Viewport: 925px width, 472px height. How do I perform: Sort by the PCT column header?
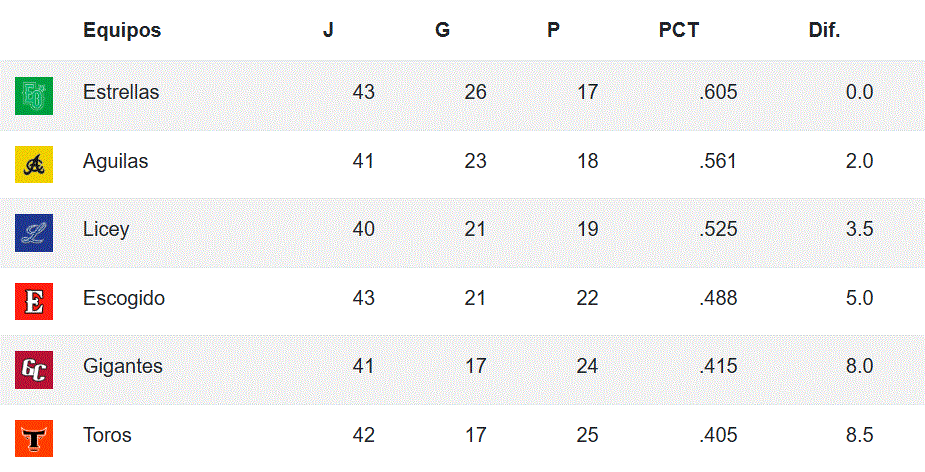(679, 30)
